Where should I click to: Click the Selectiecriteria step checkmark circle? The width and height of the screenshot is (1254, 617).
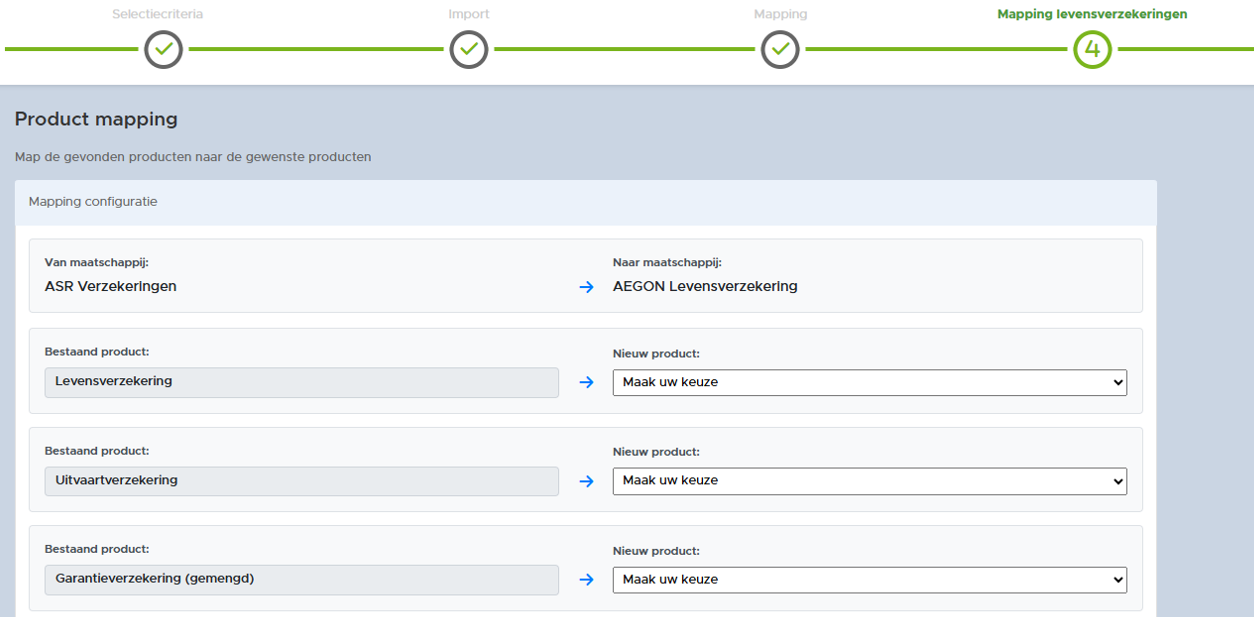pos(164,49)
